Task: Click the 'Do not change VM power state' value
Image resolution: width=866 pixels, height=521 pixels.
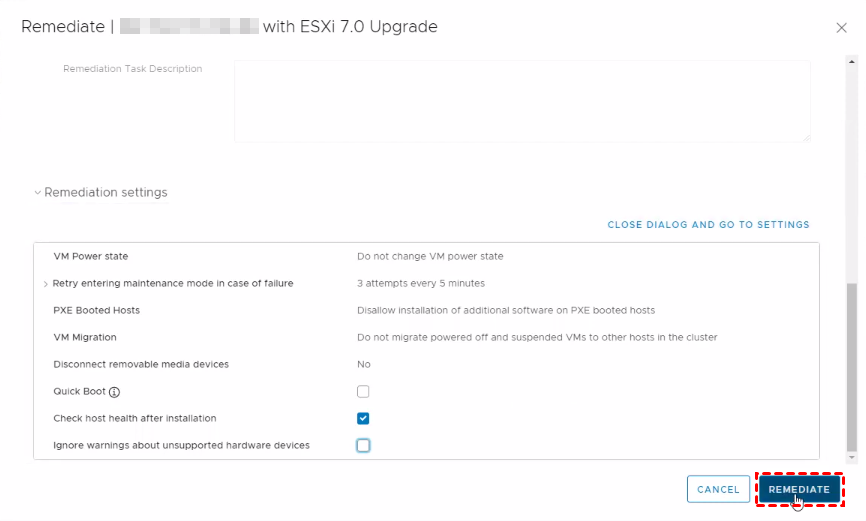Action: [430, 256]
